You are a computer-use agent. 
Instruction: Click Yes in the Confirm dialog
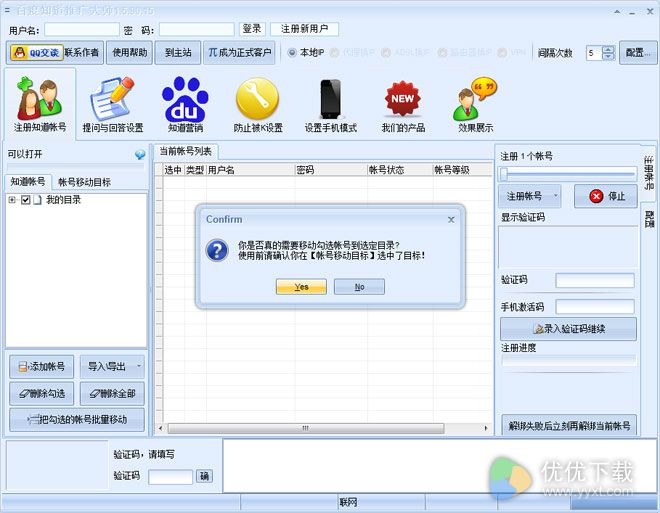pyautogui.click(x=301, y=287)
